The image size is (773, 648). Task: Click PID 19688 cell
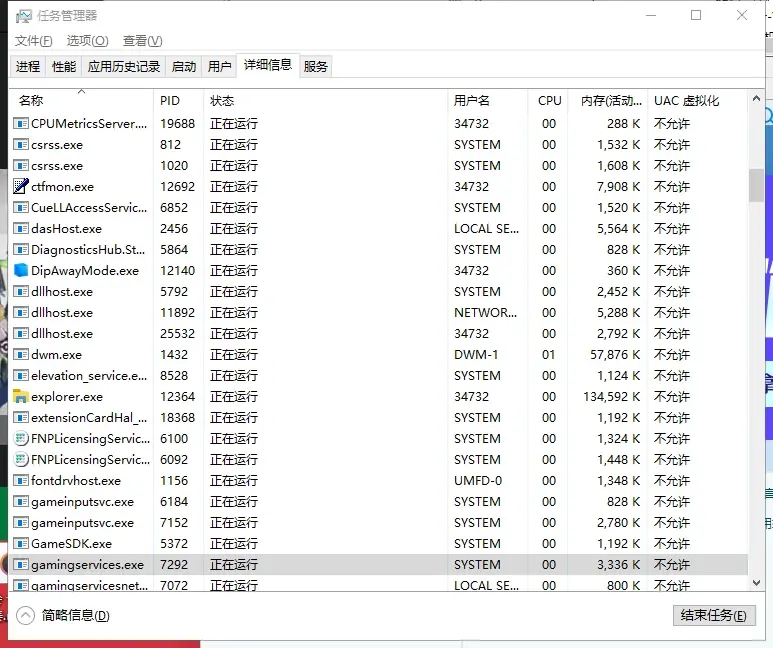pos(177,123)
